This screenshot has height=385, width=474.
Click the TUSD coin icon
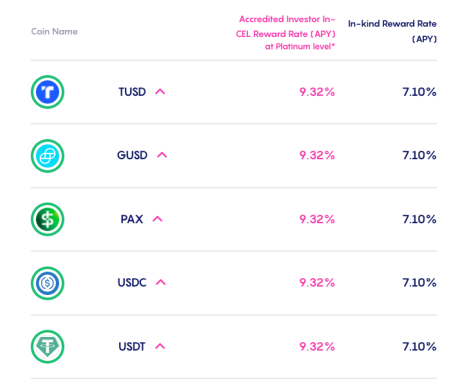coord(47,92)
